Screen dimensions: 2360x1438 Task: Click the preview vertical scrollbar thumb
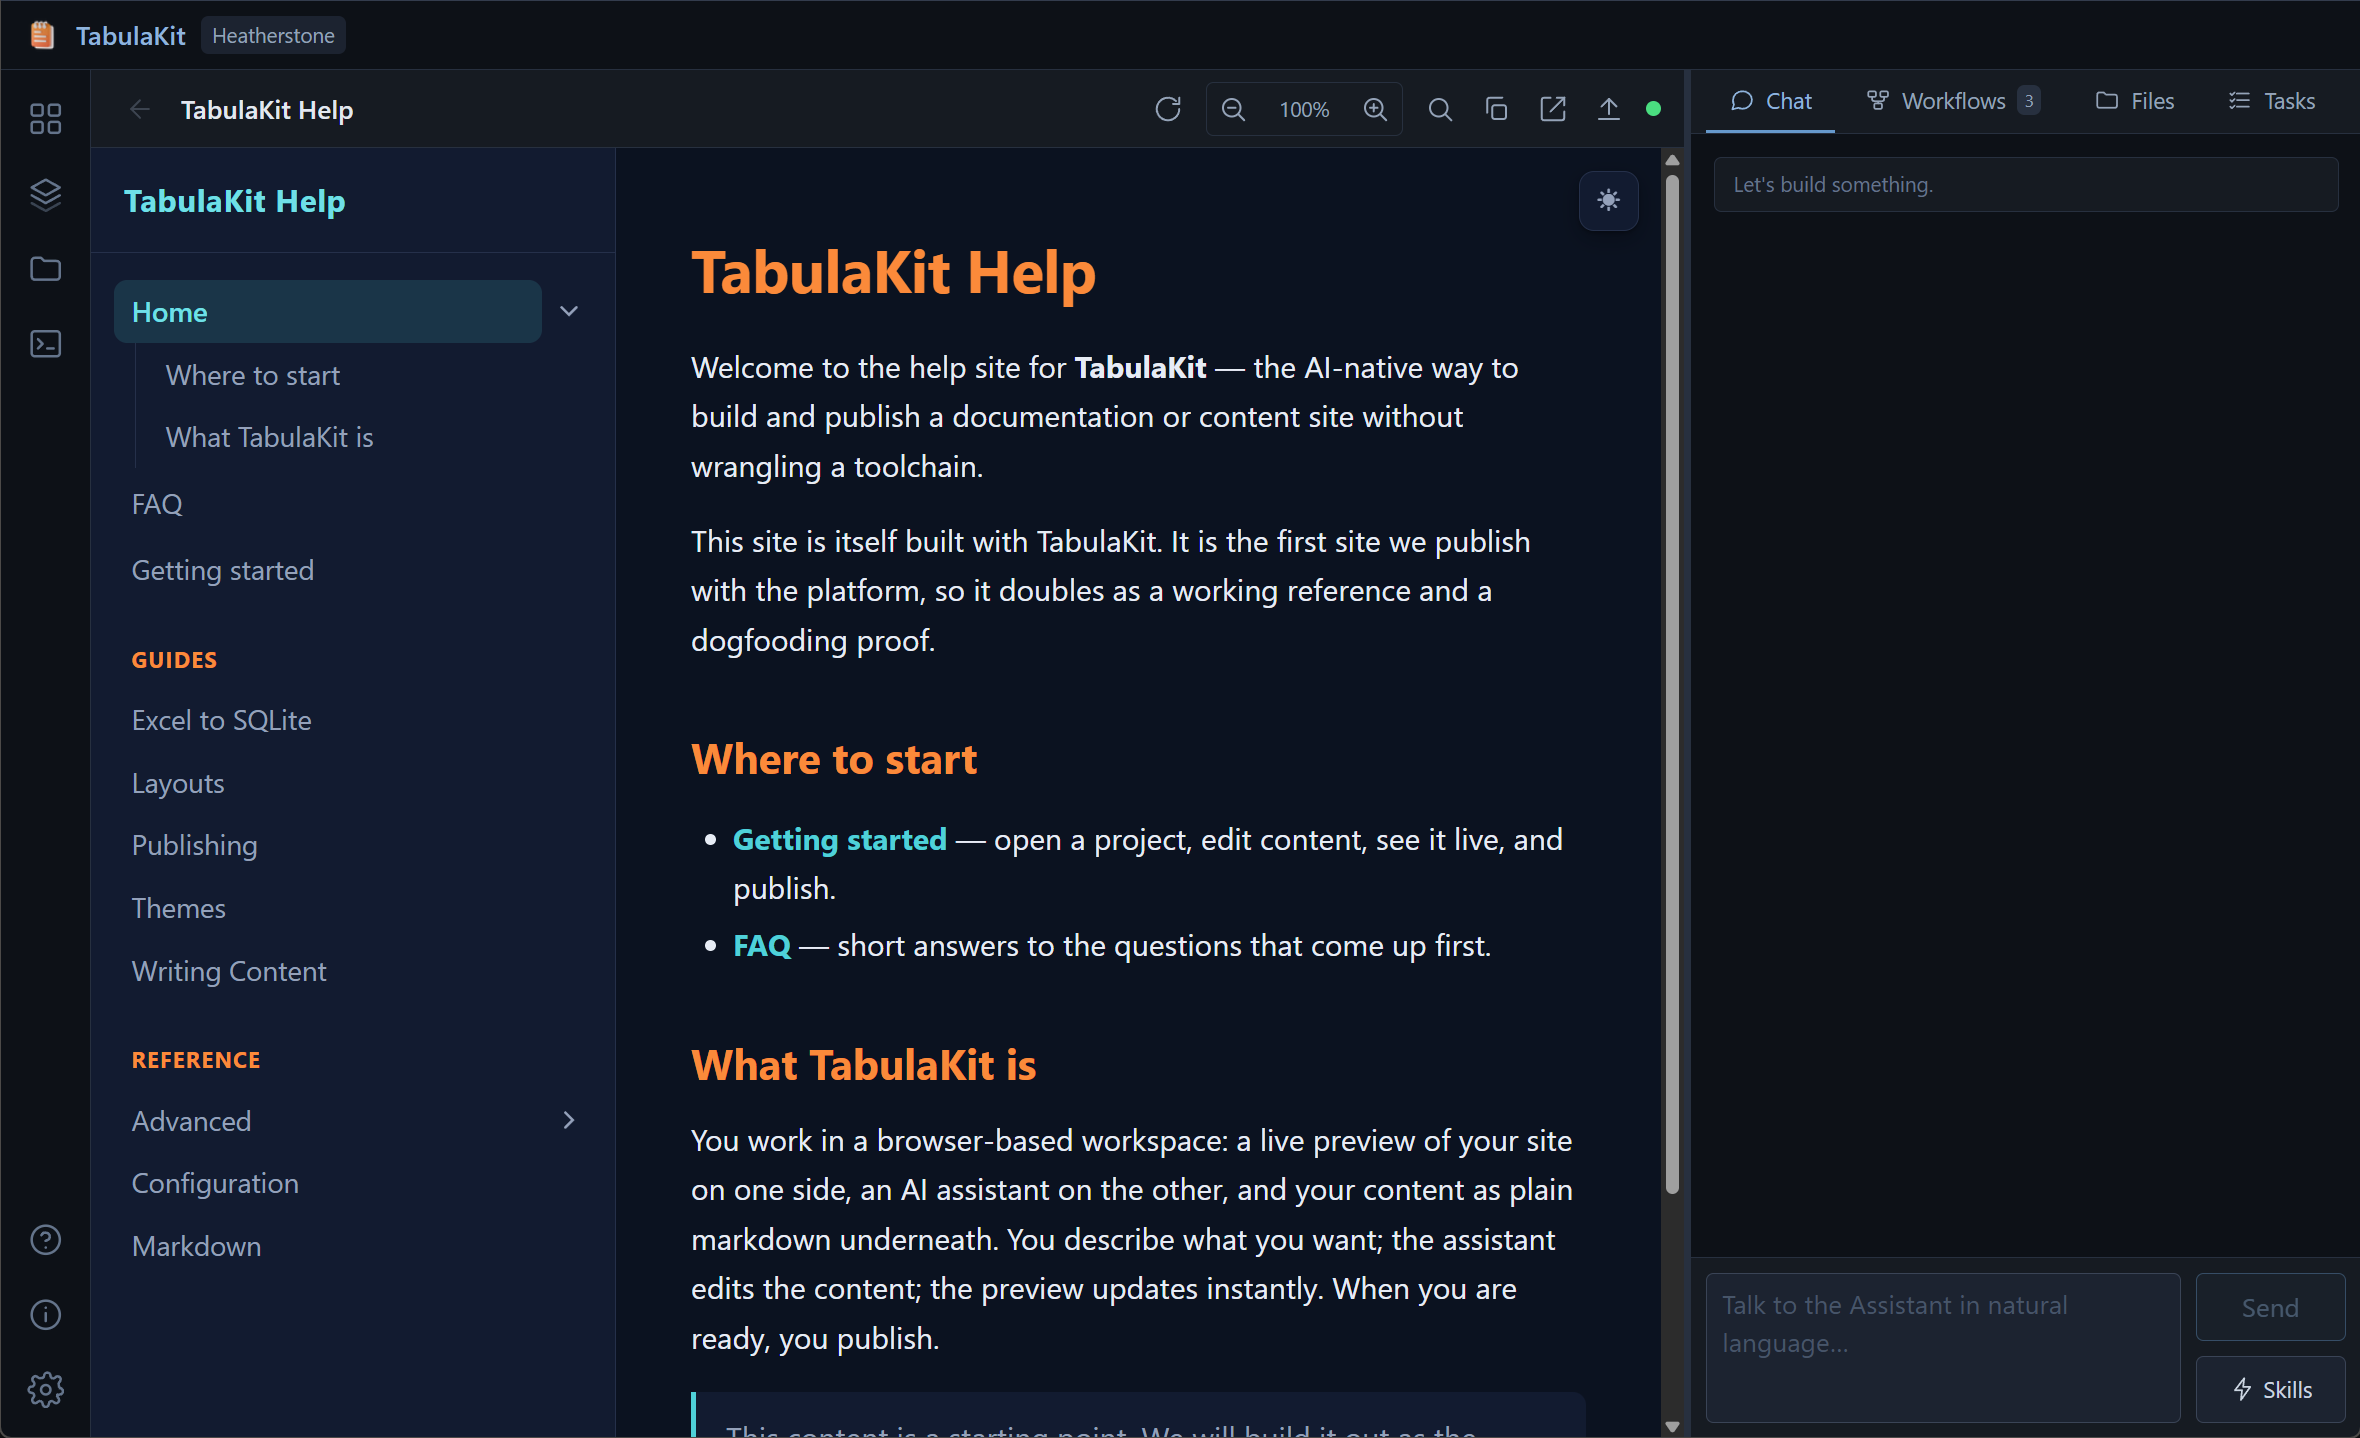1672,684
